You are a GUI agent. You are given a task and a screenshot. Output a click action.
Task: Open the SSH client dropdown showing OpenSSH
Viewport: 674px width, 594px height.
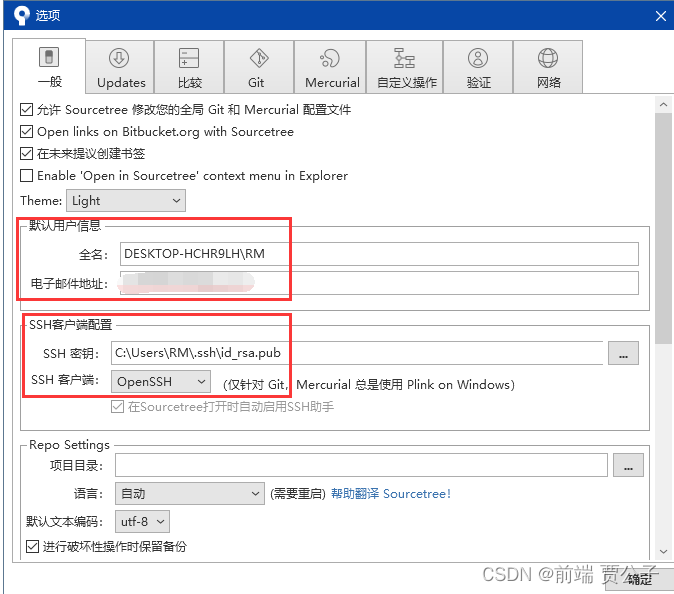pos(161,382)
